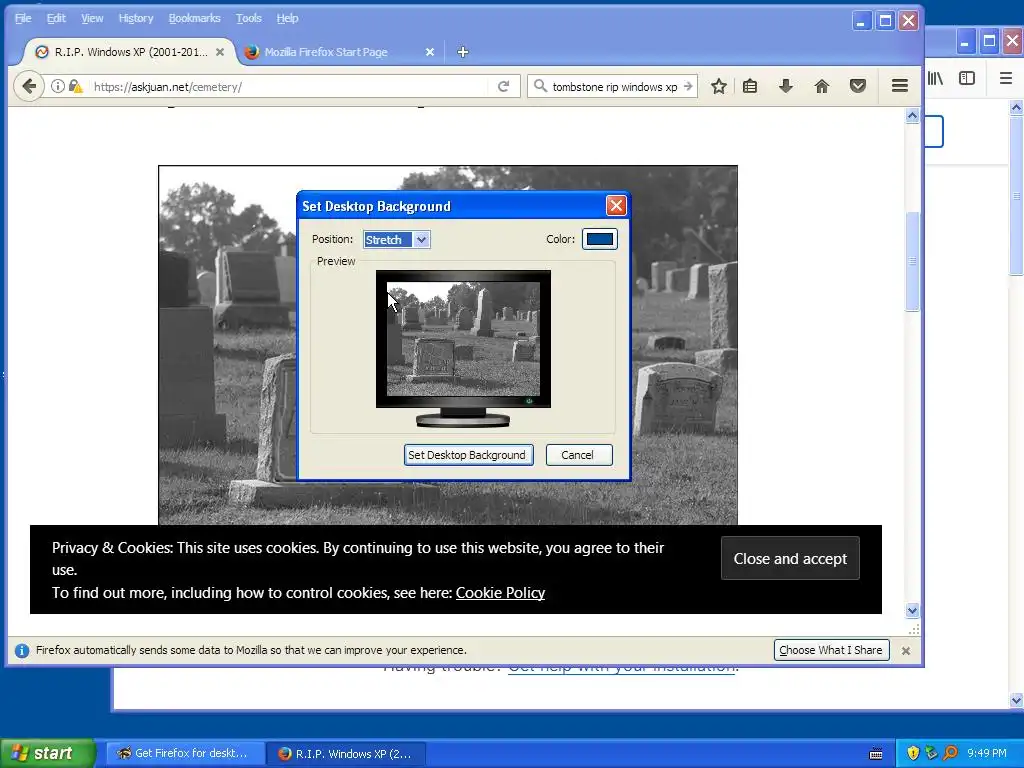The height and width of the screenshot is (768, 1024).
Task: Click the security shield tray icon
Action: coord(913,753)
